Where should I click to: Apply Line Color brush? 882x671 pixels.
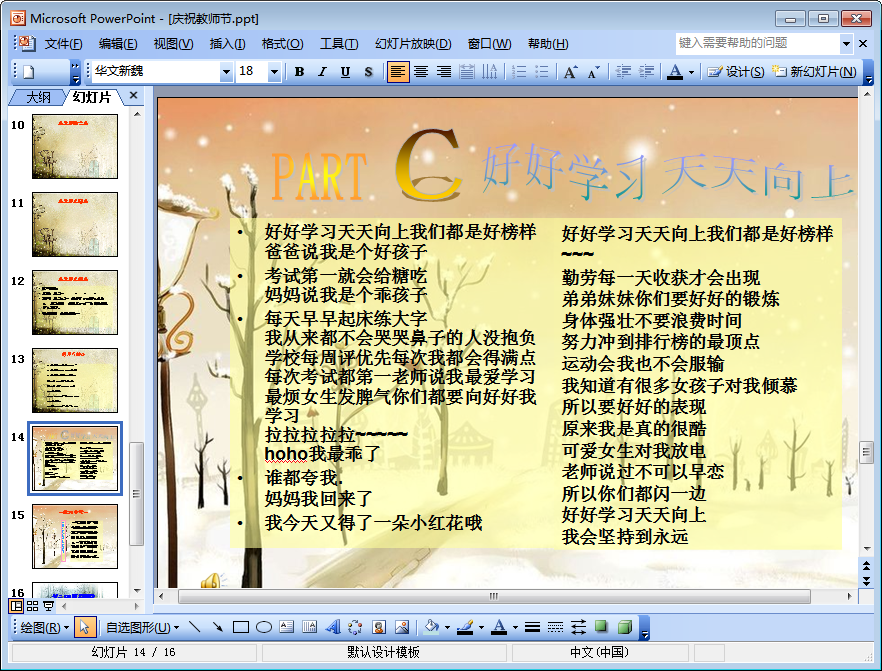tap(465, 627)
